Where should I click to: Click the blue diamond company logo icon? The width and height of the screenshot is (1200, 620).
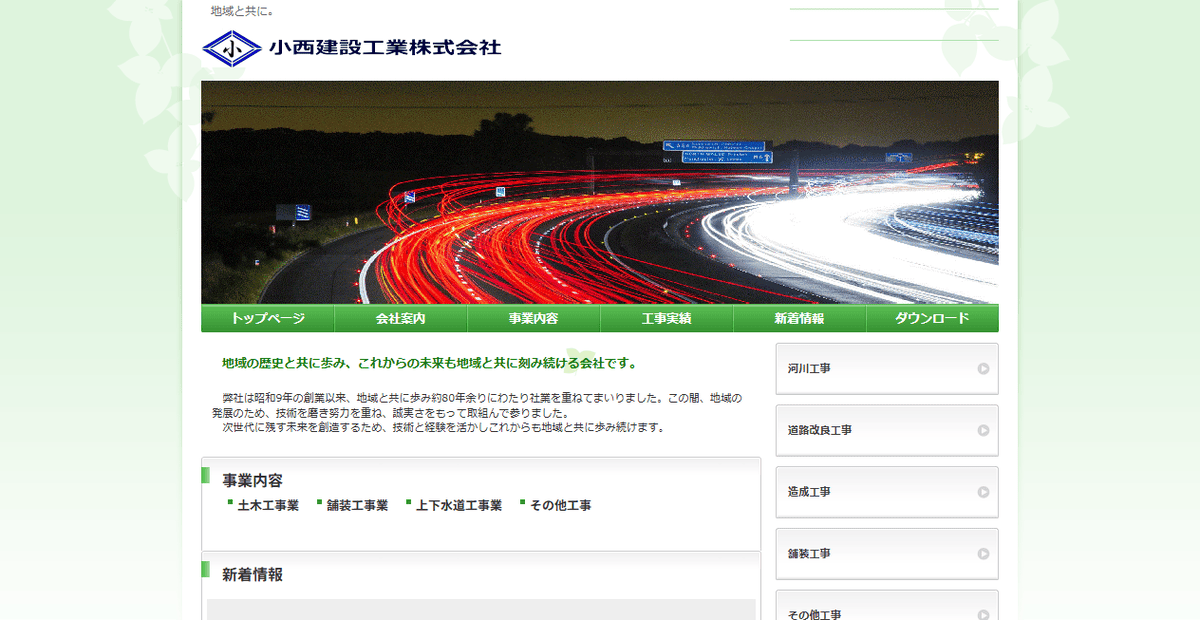231,47
